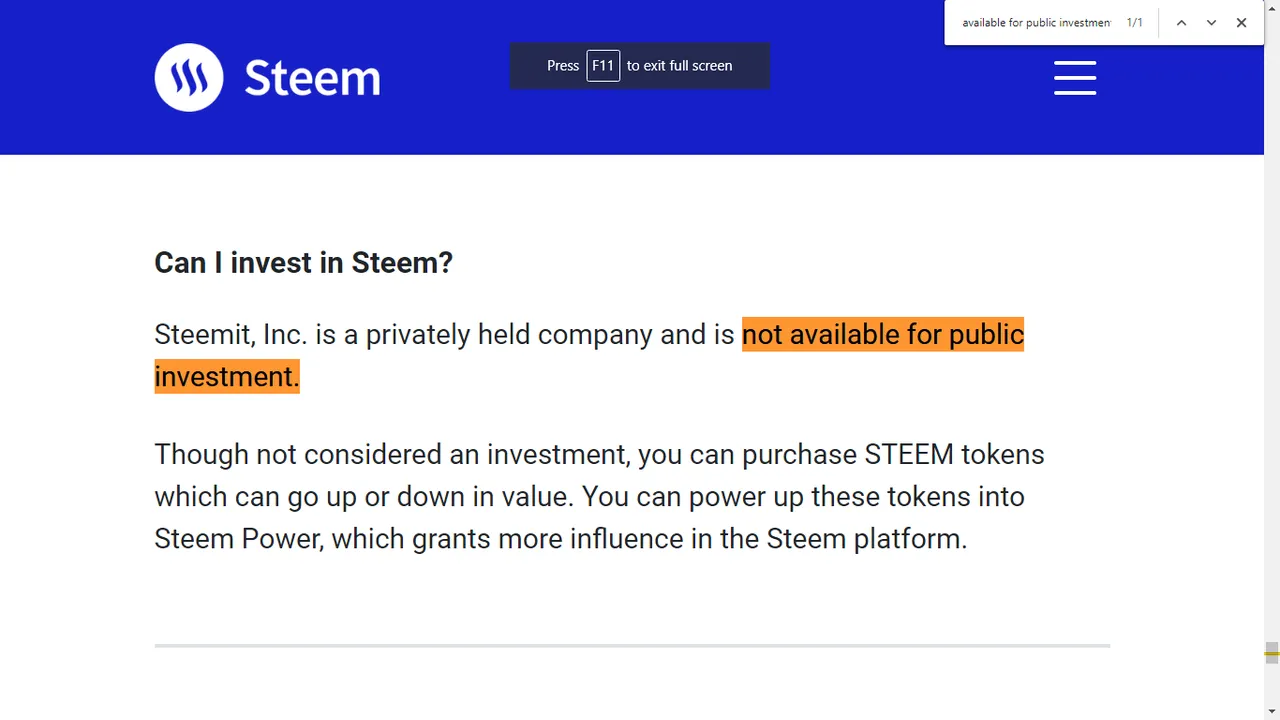This screenshot has width=1280, height=720.
Task: Click the horizontal divider below the answer
Action: [632, 646]
